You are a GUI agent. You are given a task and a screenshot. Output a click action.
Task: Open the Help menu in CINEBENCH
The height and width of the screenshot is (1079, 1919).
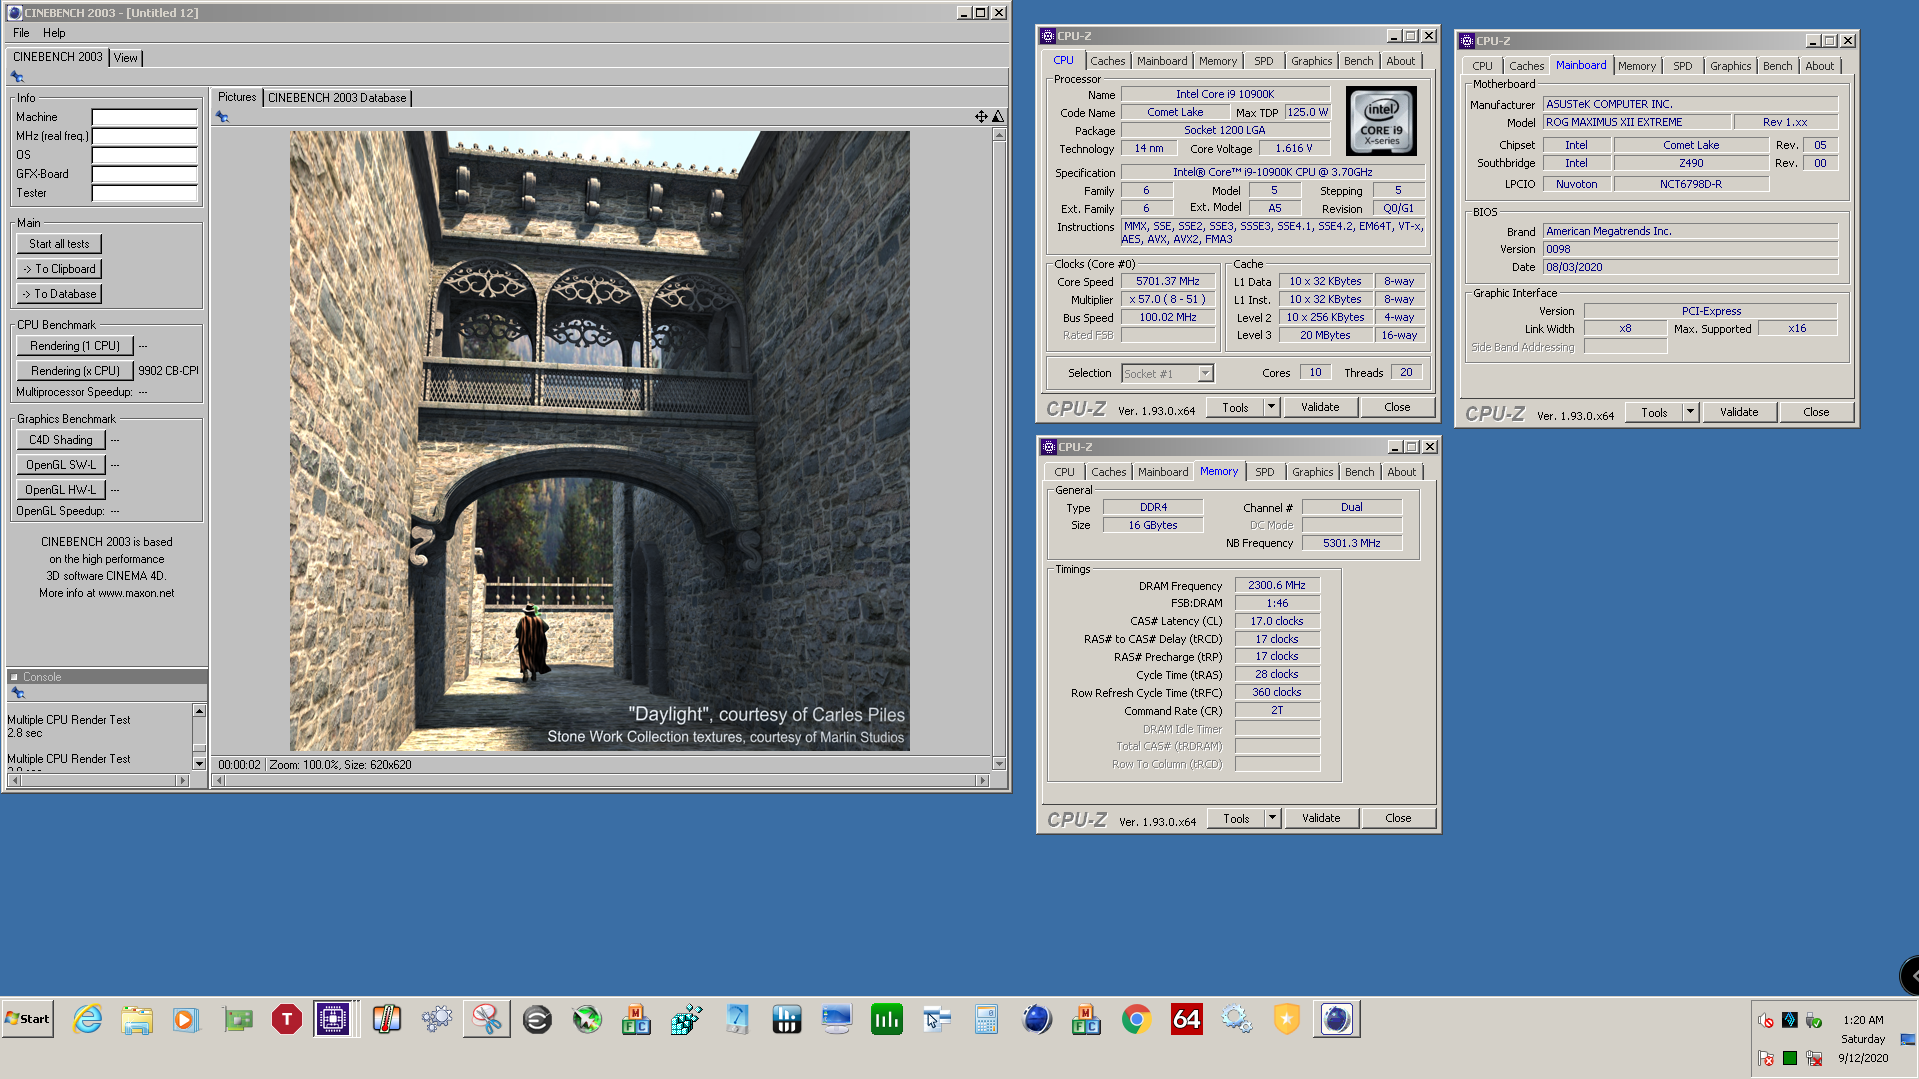[54, 33]
